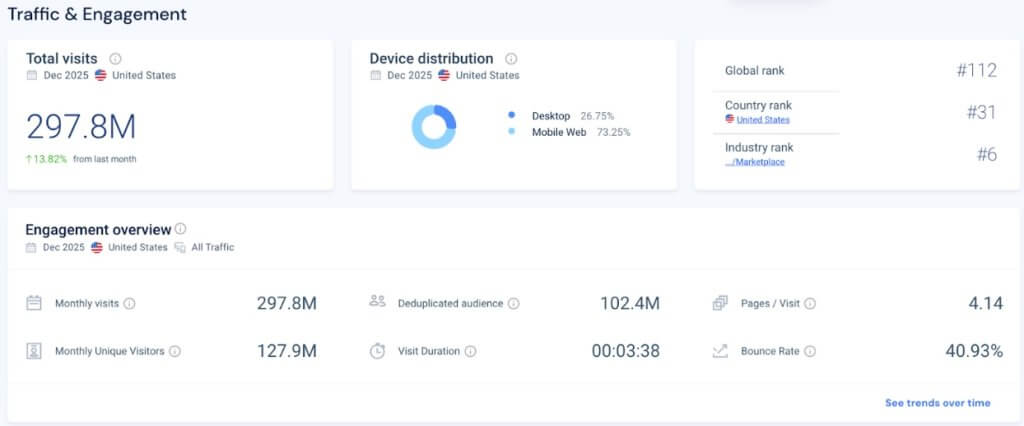Click info icon next to Bounce Rate
This screenshot has height=426, width=1024.
click(x=810, y=351)
